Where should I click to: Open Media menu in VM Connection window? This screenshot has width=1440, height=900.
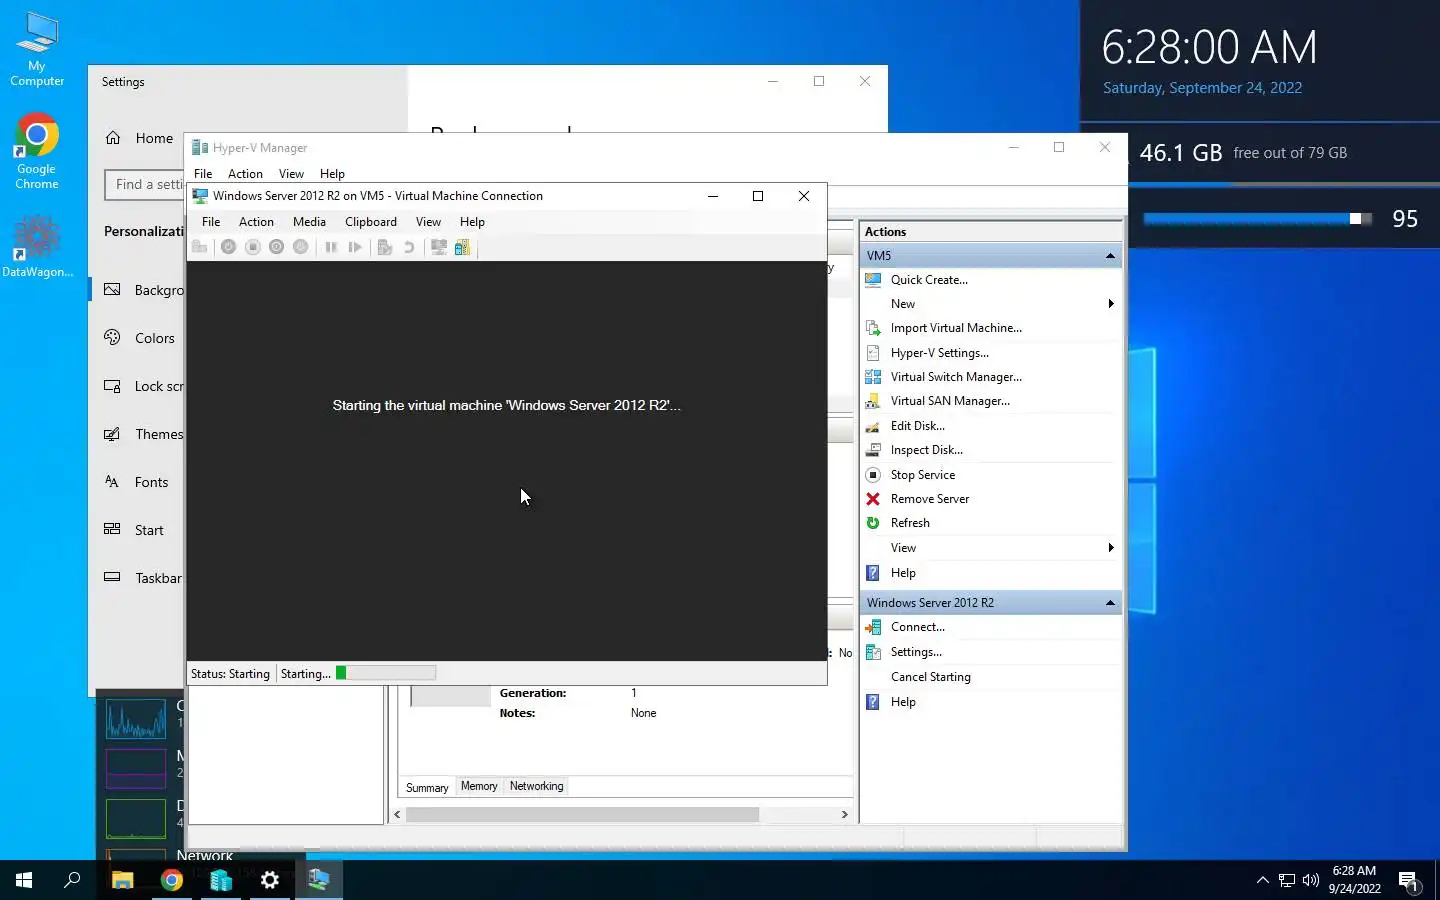[309, 222]
